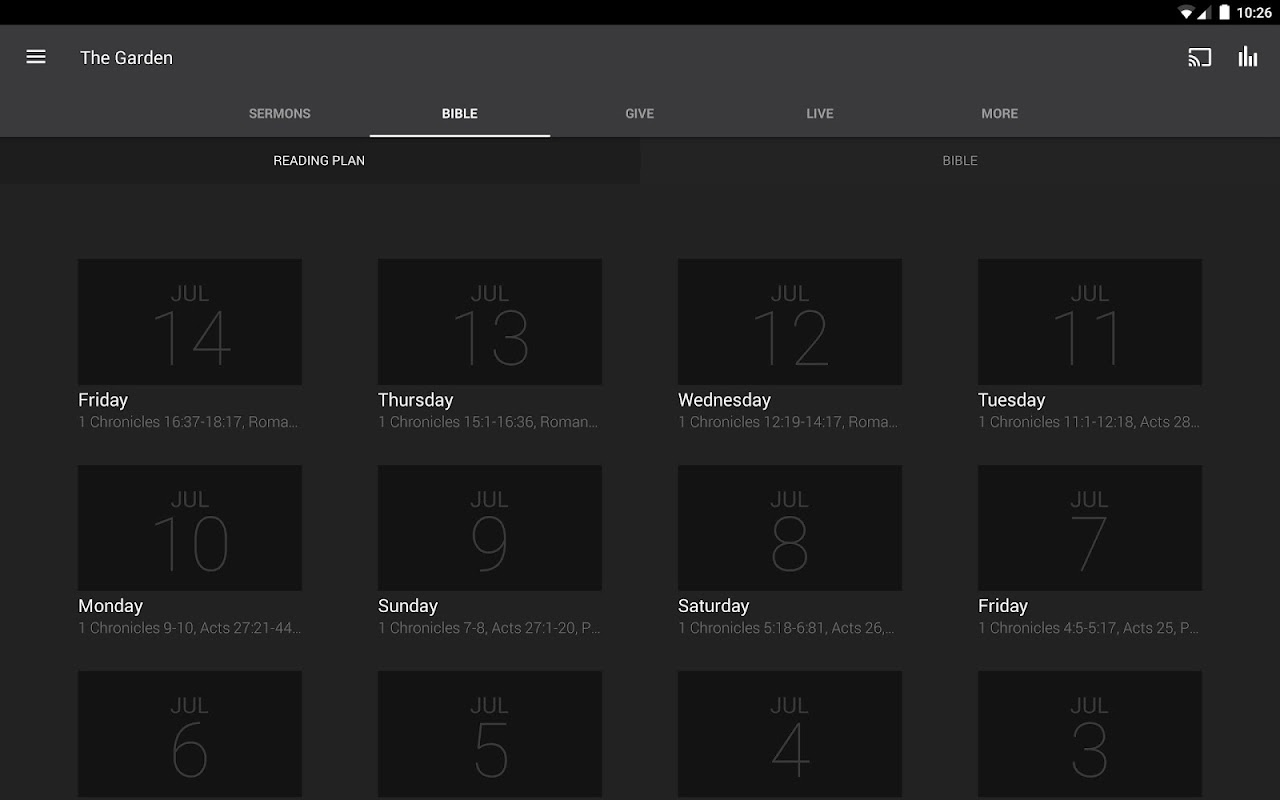This screenshot has height=800, width=1280.
Task: Open the Give tab
Action: pos(640,114)
